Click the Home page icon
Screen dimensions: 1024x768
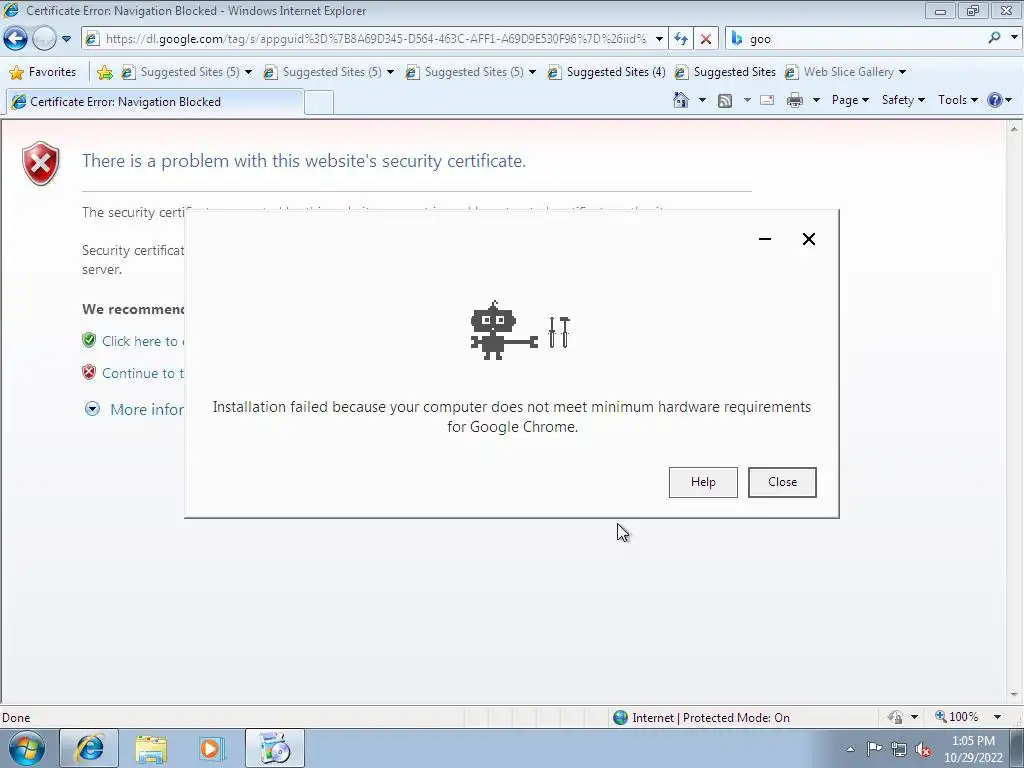click(680, 100)
